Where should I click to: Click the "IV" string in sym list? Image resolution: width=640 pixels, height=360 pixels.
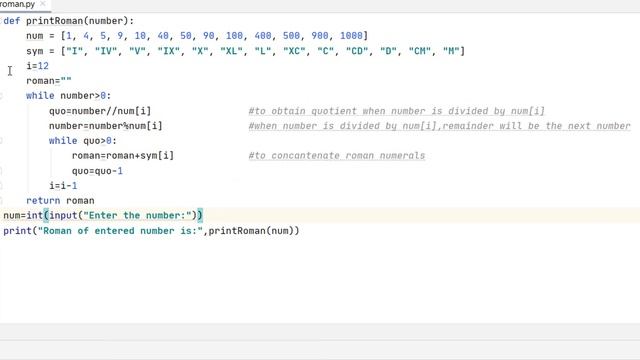click(x=106, y=51)
